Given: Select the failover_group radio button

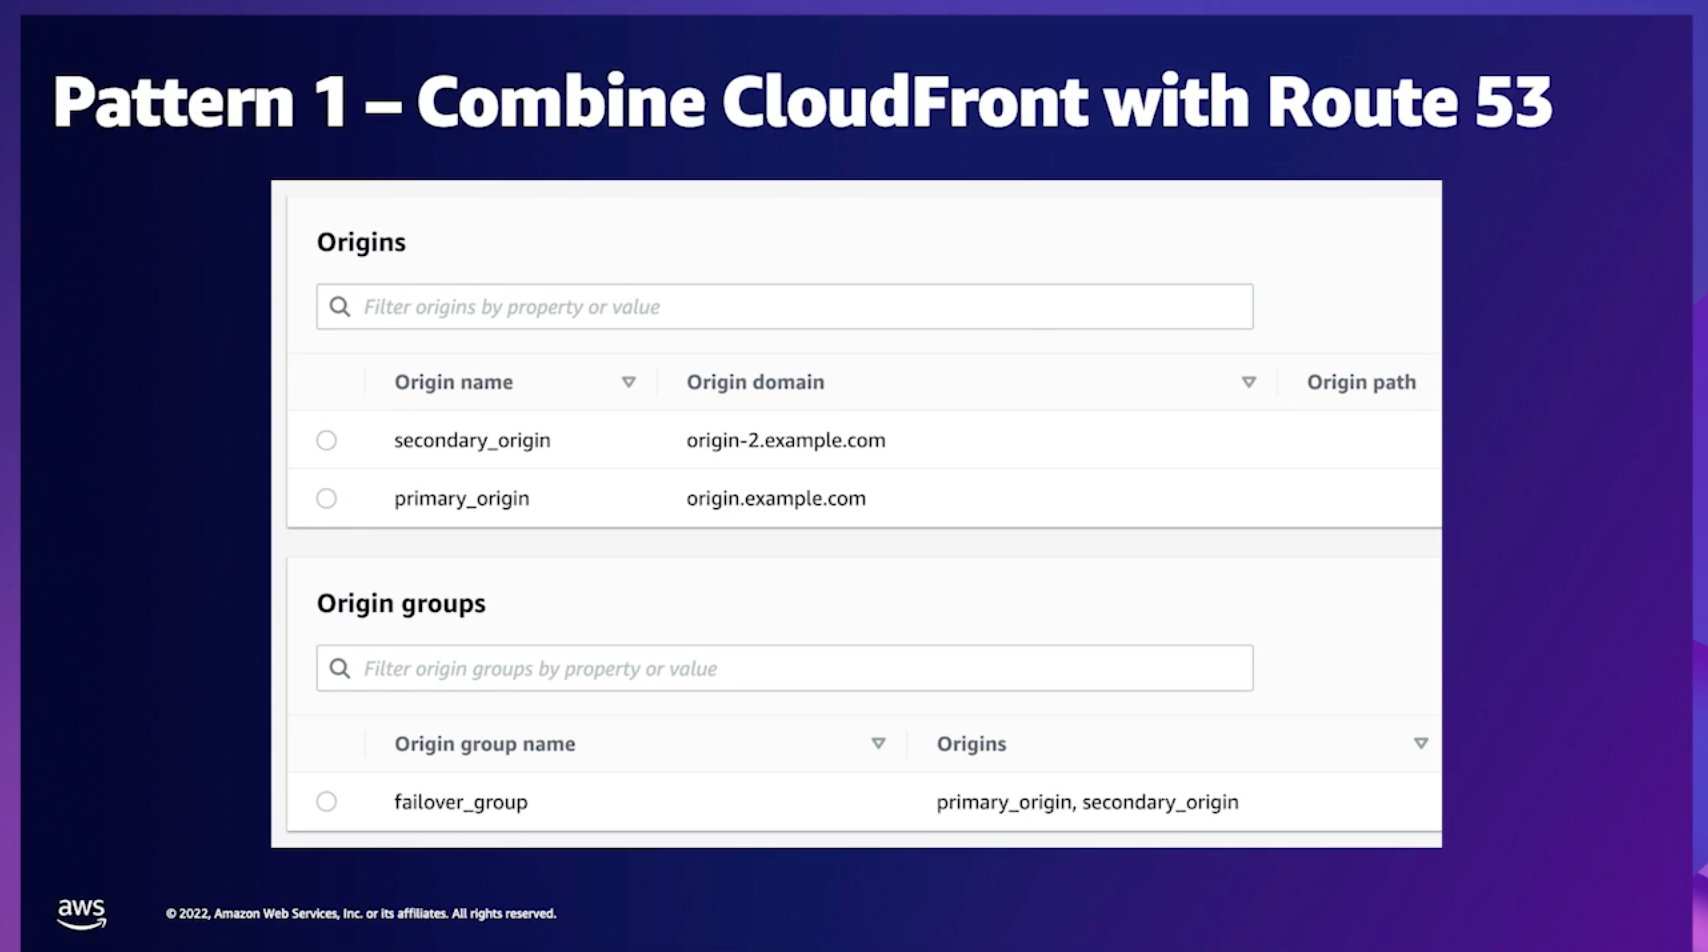Looking at the screenshot, I should coord(327,801).
